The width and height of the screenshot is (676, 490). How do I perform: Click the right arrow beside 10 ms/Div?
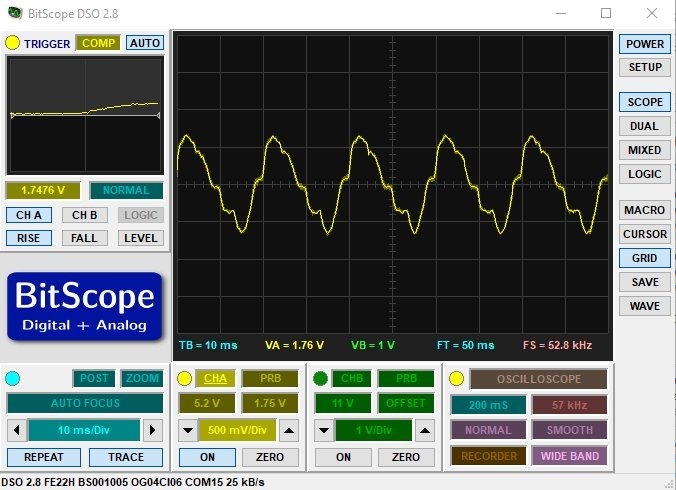click(152, 430)
